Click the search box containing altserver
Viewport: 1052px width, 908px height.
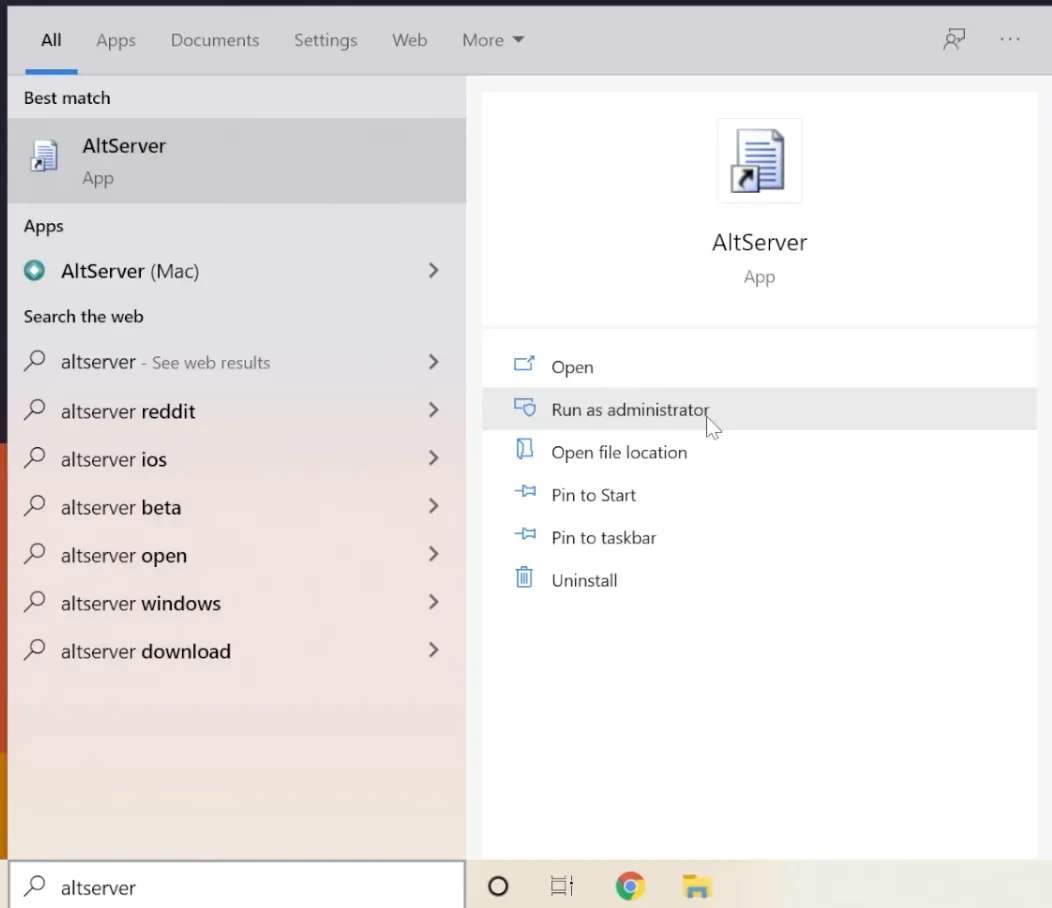coord(250,887)
